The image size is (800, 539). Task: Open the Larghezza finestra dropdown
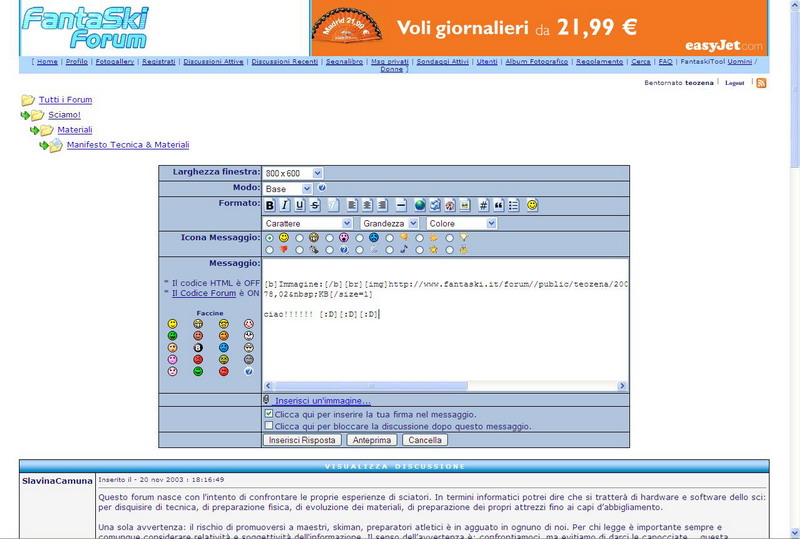click(x=293, y=173)
